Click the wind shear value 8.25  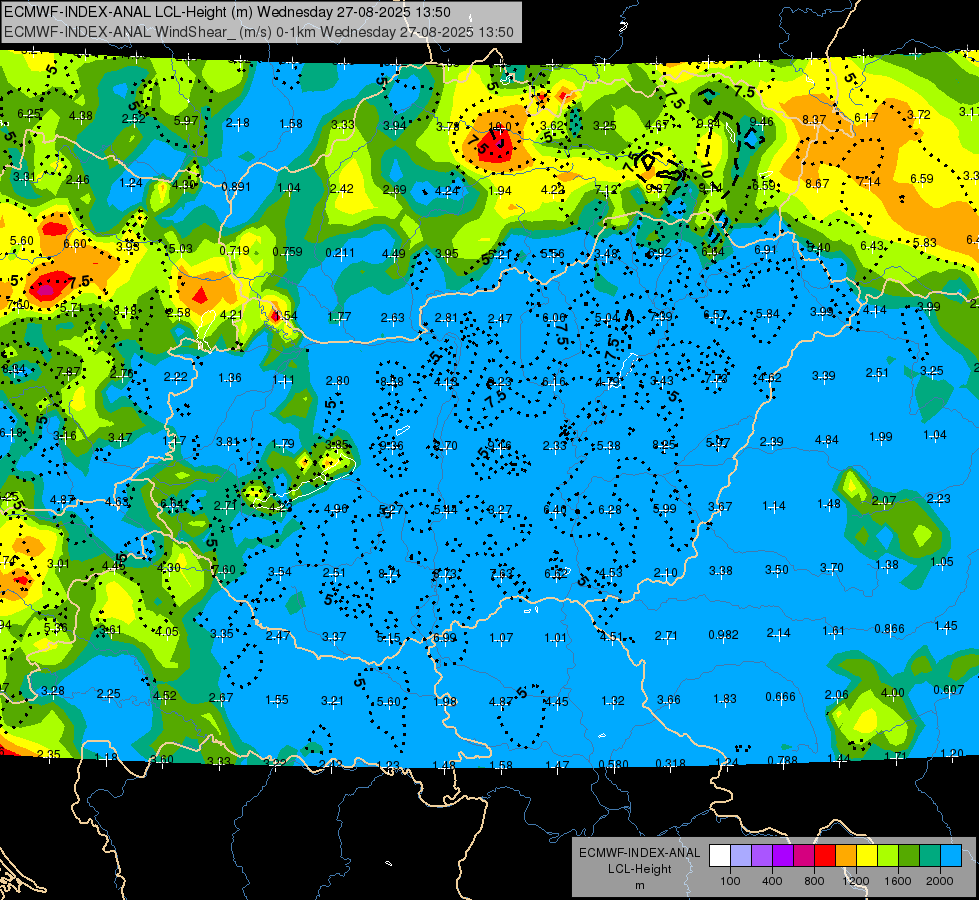coord(664,445)
